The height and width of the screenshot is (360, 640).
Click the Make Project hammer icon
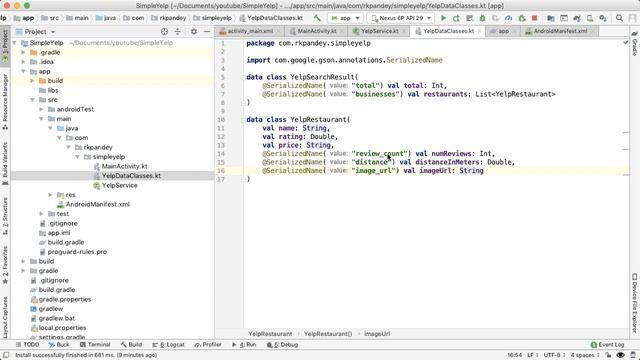[x=317, y=18]
